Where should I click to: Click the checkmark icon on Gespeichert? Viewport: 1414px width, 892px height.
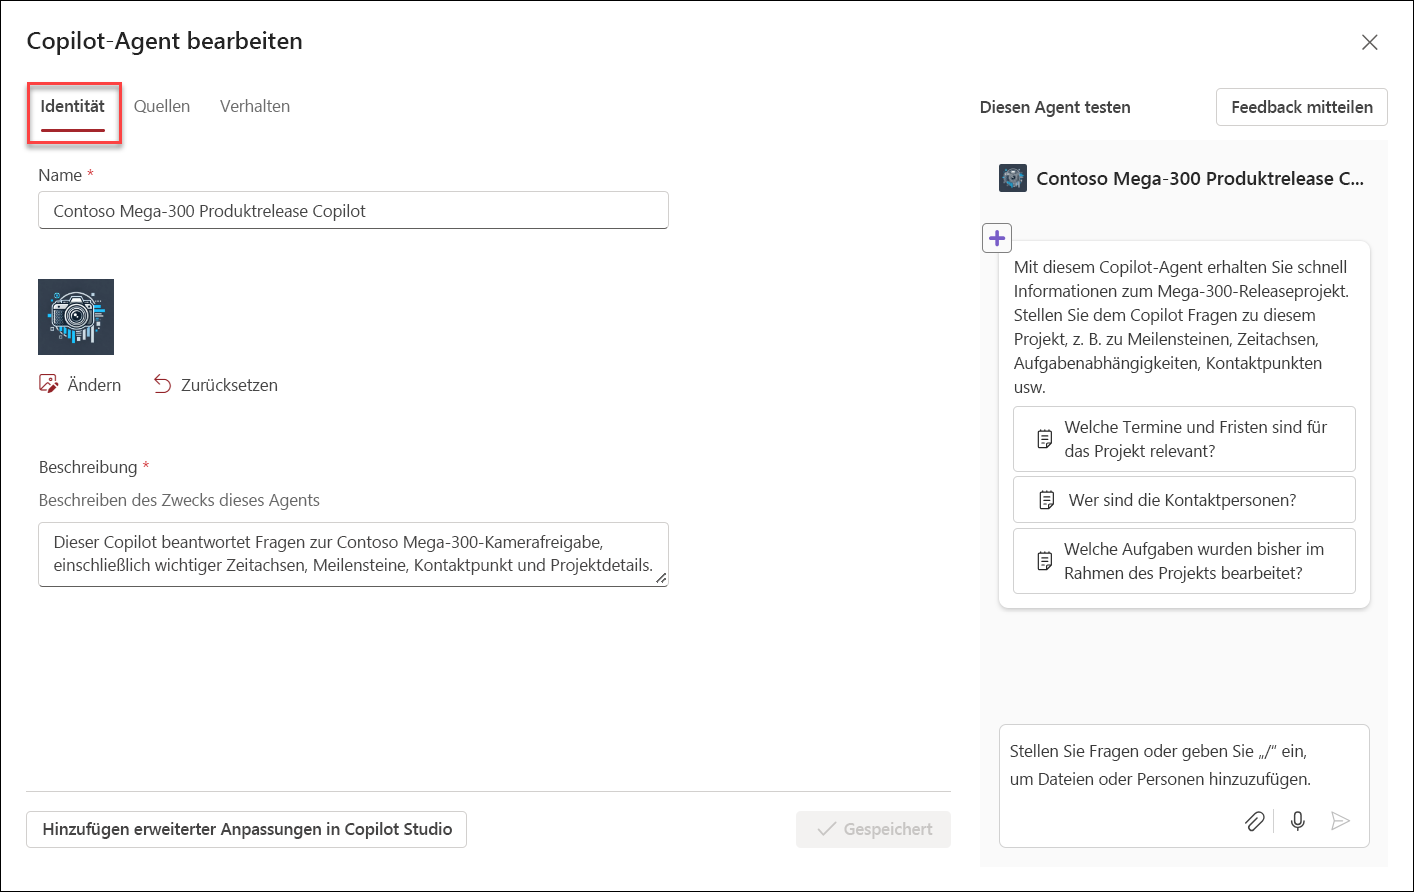826,829
